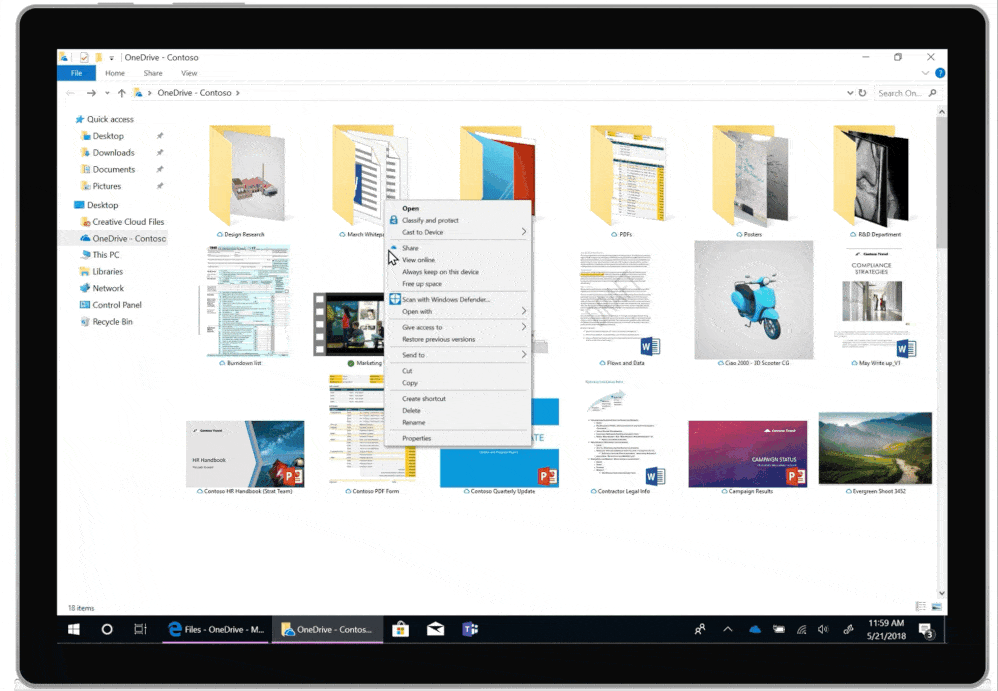998x691 pixels.
Task: Open the OneDrive cloud icon in system tray
Action: tap(755, 629)
